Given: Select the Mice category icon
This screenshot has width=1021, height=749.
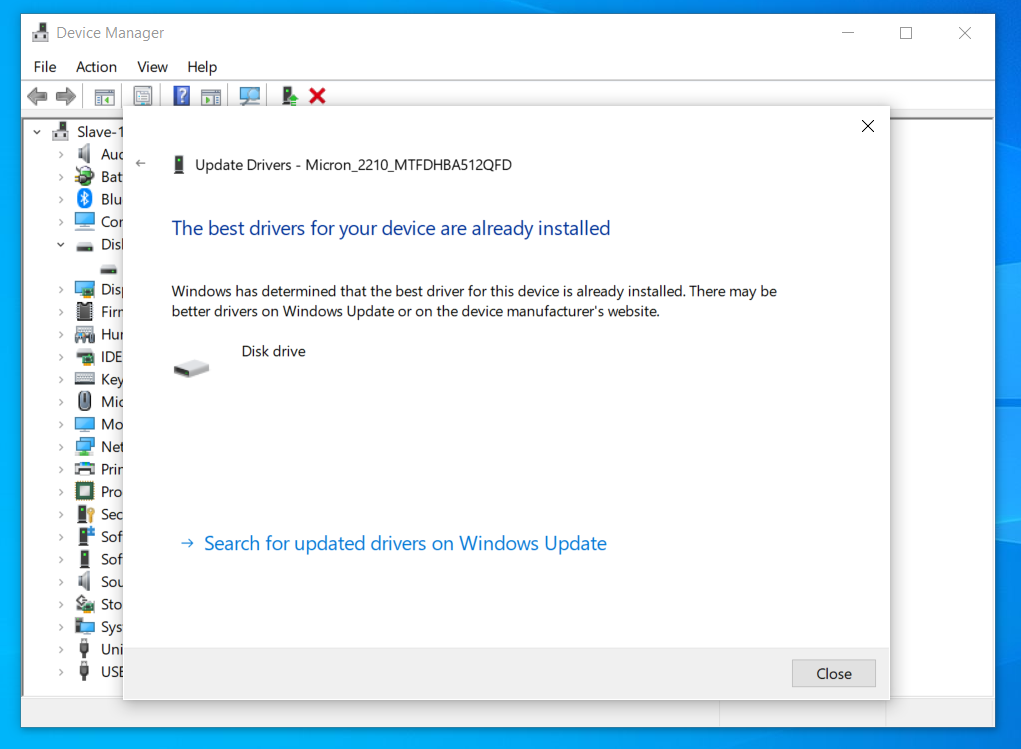Looking at the screenshot, I should point(85,401).
